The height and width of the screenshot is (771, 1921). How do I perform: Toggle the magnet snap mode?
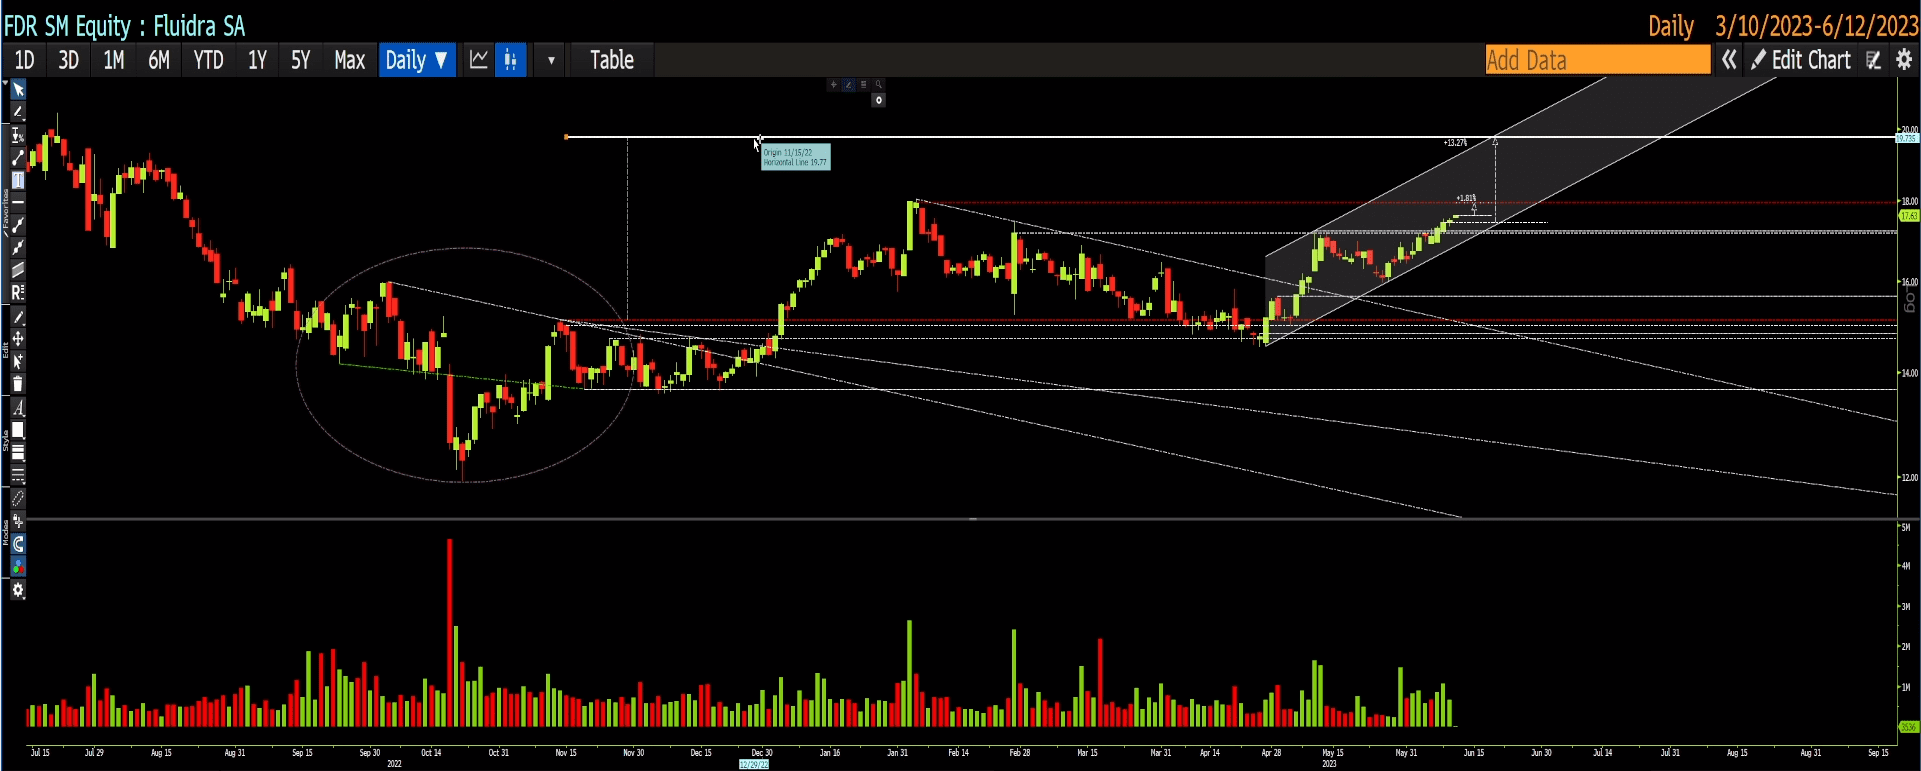click(18, 545)
